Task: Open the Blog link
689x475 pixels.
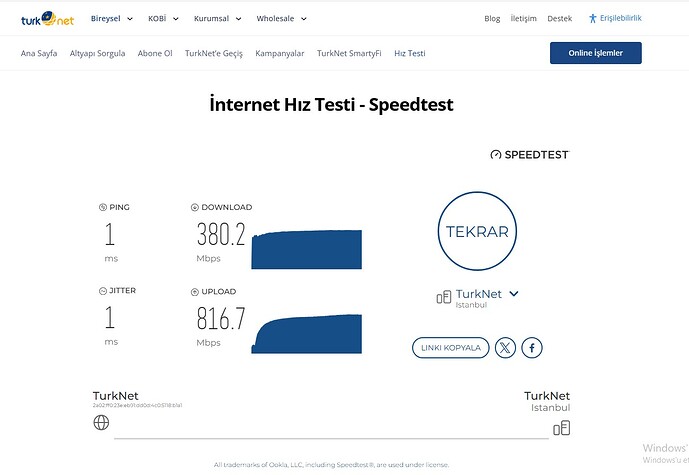Action: click(492, 18)
